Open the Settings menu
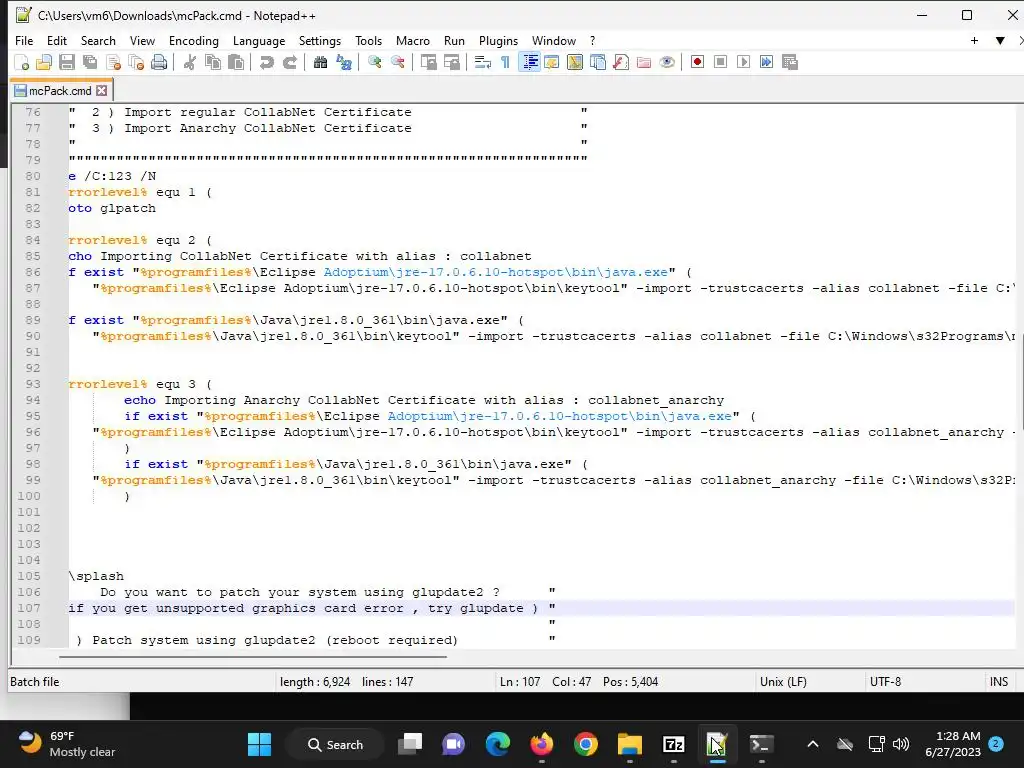The image size is (1024, 768). pos(320,40)
